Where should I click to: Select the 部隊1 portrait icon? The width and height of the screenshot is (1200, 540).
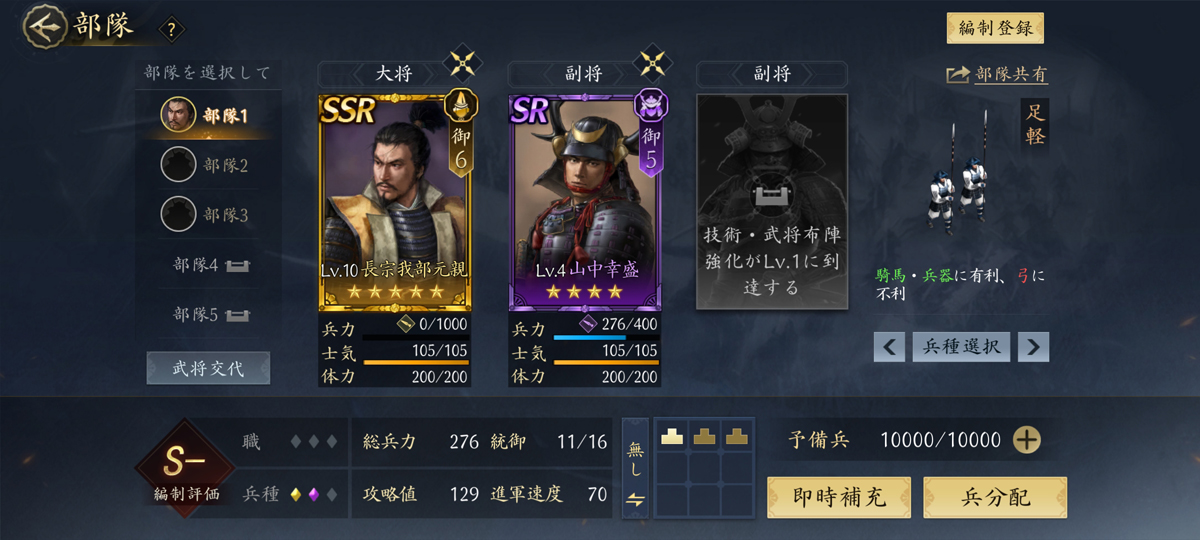[x=178, y=115]
